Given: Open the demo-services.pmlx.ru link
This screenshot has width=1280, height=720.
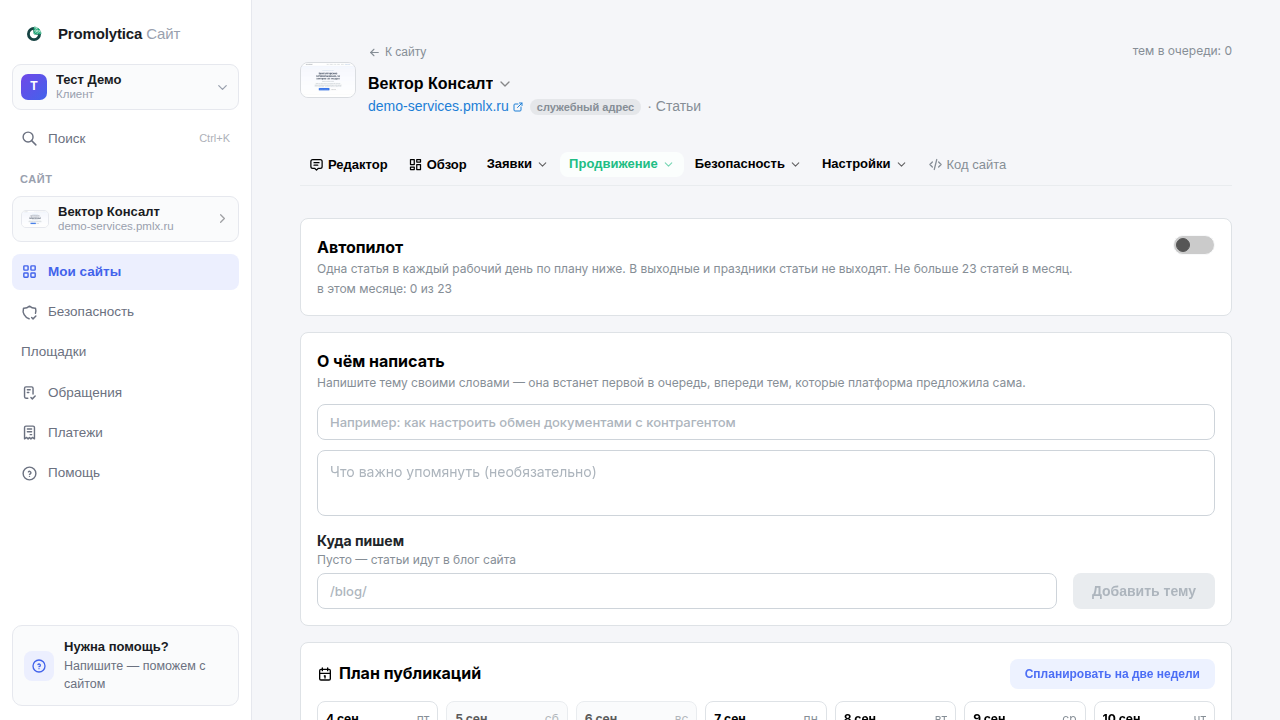Looking at the screenshot, I should pos(438,106).
